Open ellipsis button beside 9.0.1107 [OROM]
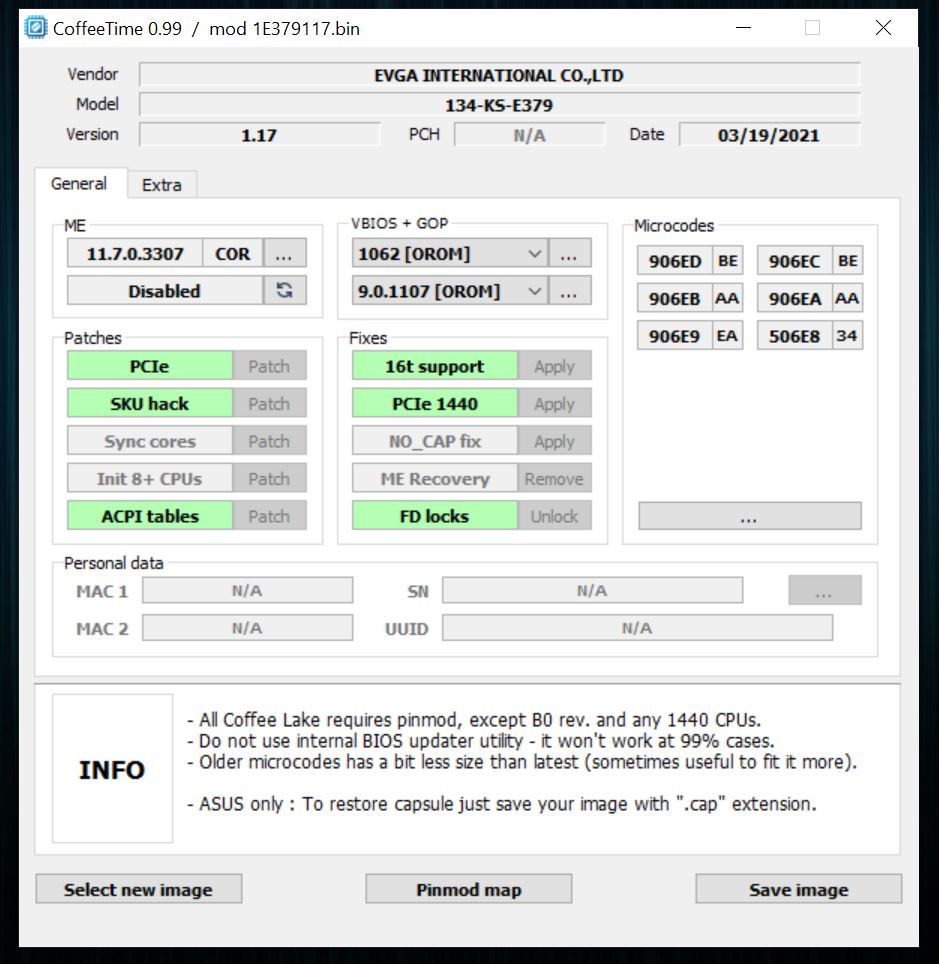This screenshot has width=939, height=964. (569, 290)
